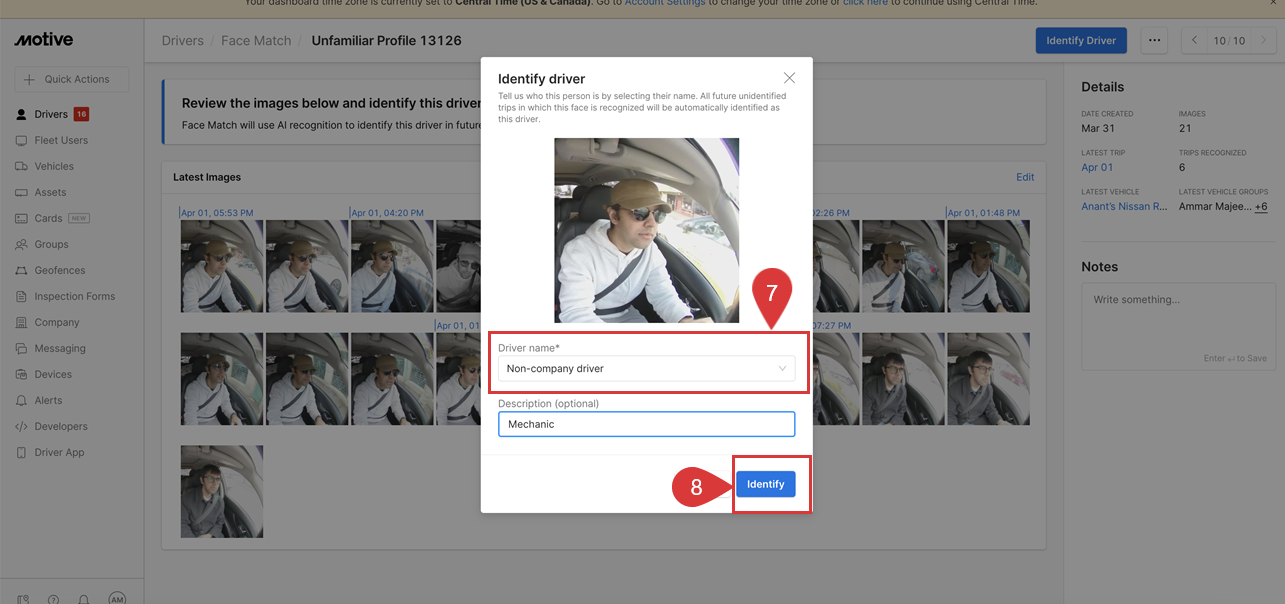Click the red Drivers count badge
Image resolution: width=1285 pixels, height=604 pixels.
click(x=81, y=114)
